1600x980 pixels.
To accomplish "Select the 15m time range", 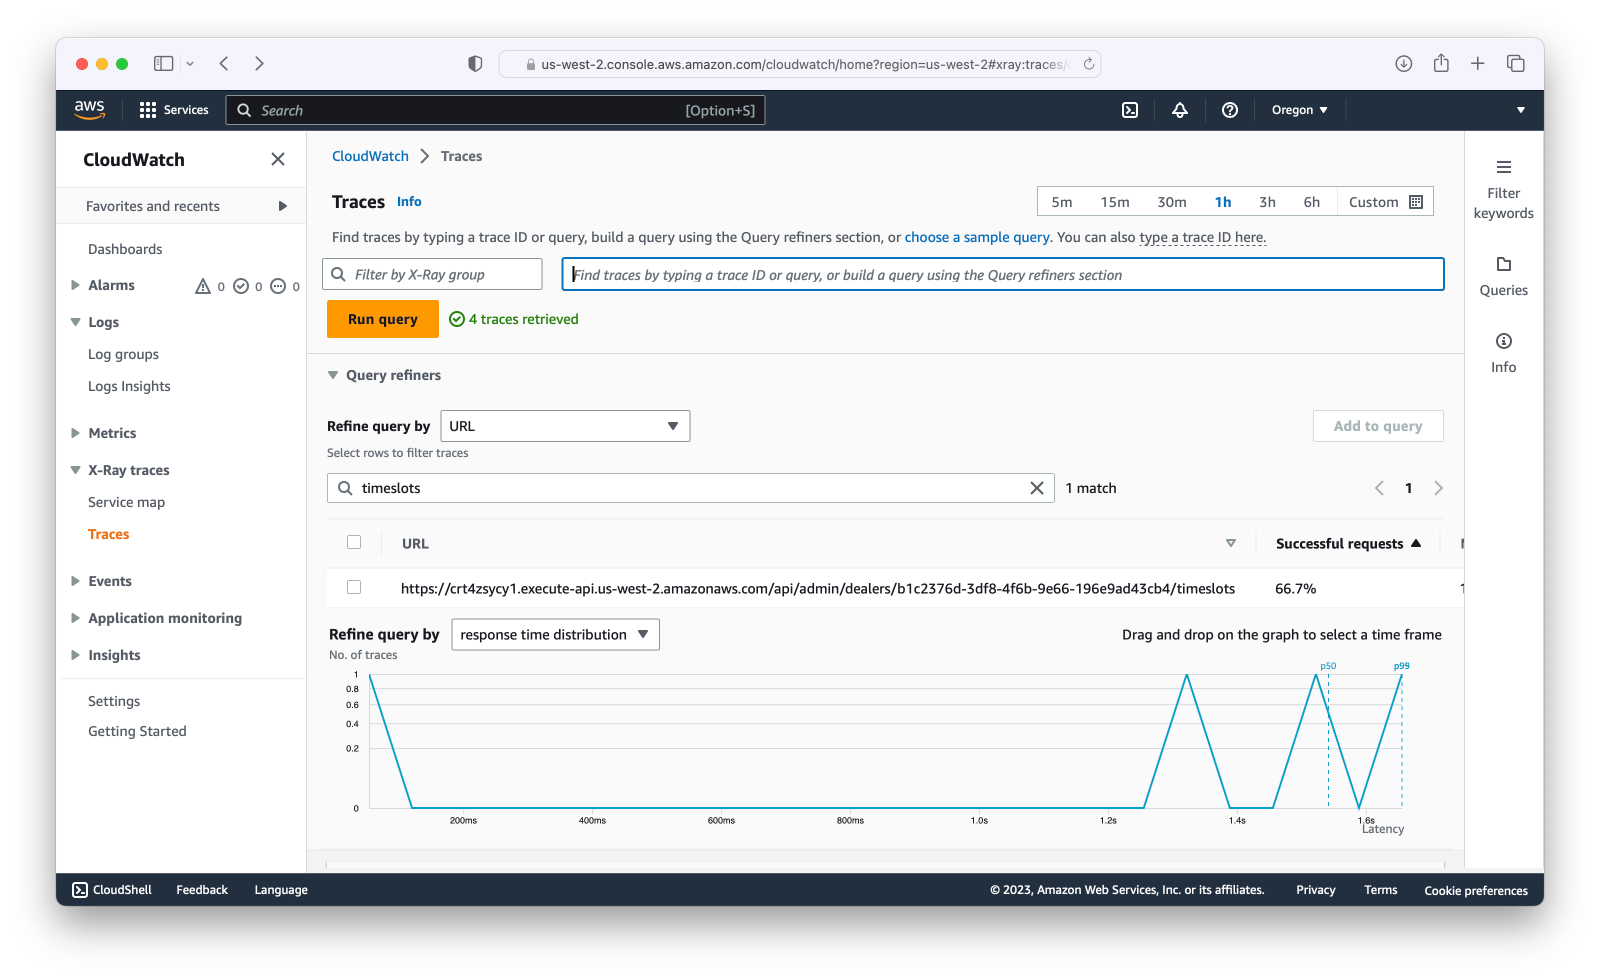I will pyautogui.click(x=1115, y=202).
